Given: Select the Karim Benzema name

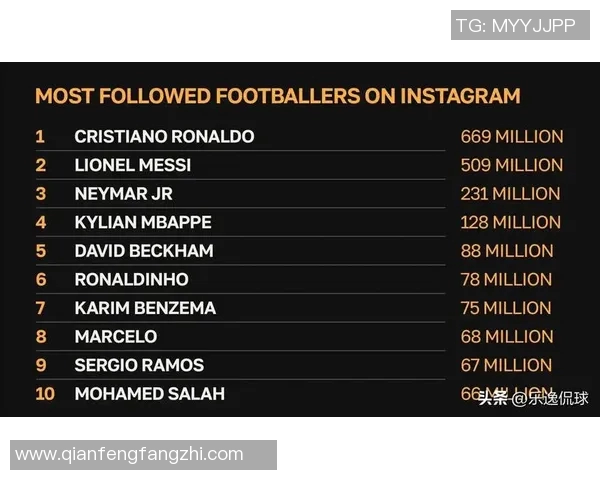Looking at the screenshot, I should pos(145,308).
